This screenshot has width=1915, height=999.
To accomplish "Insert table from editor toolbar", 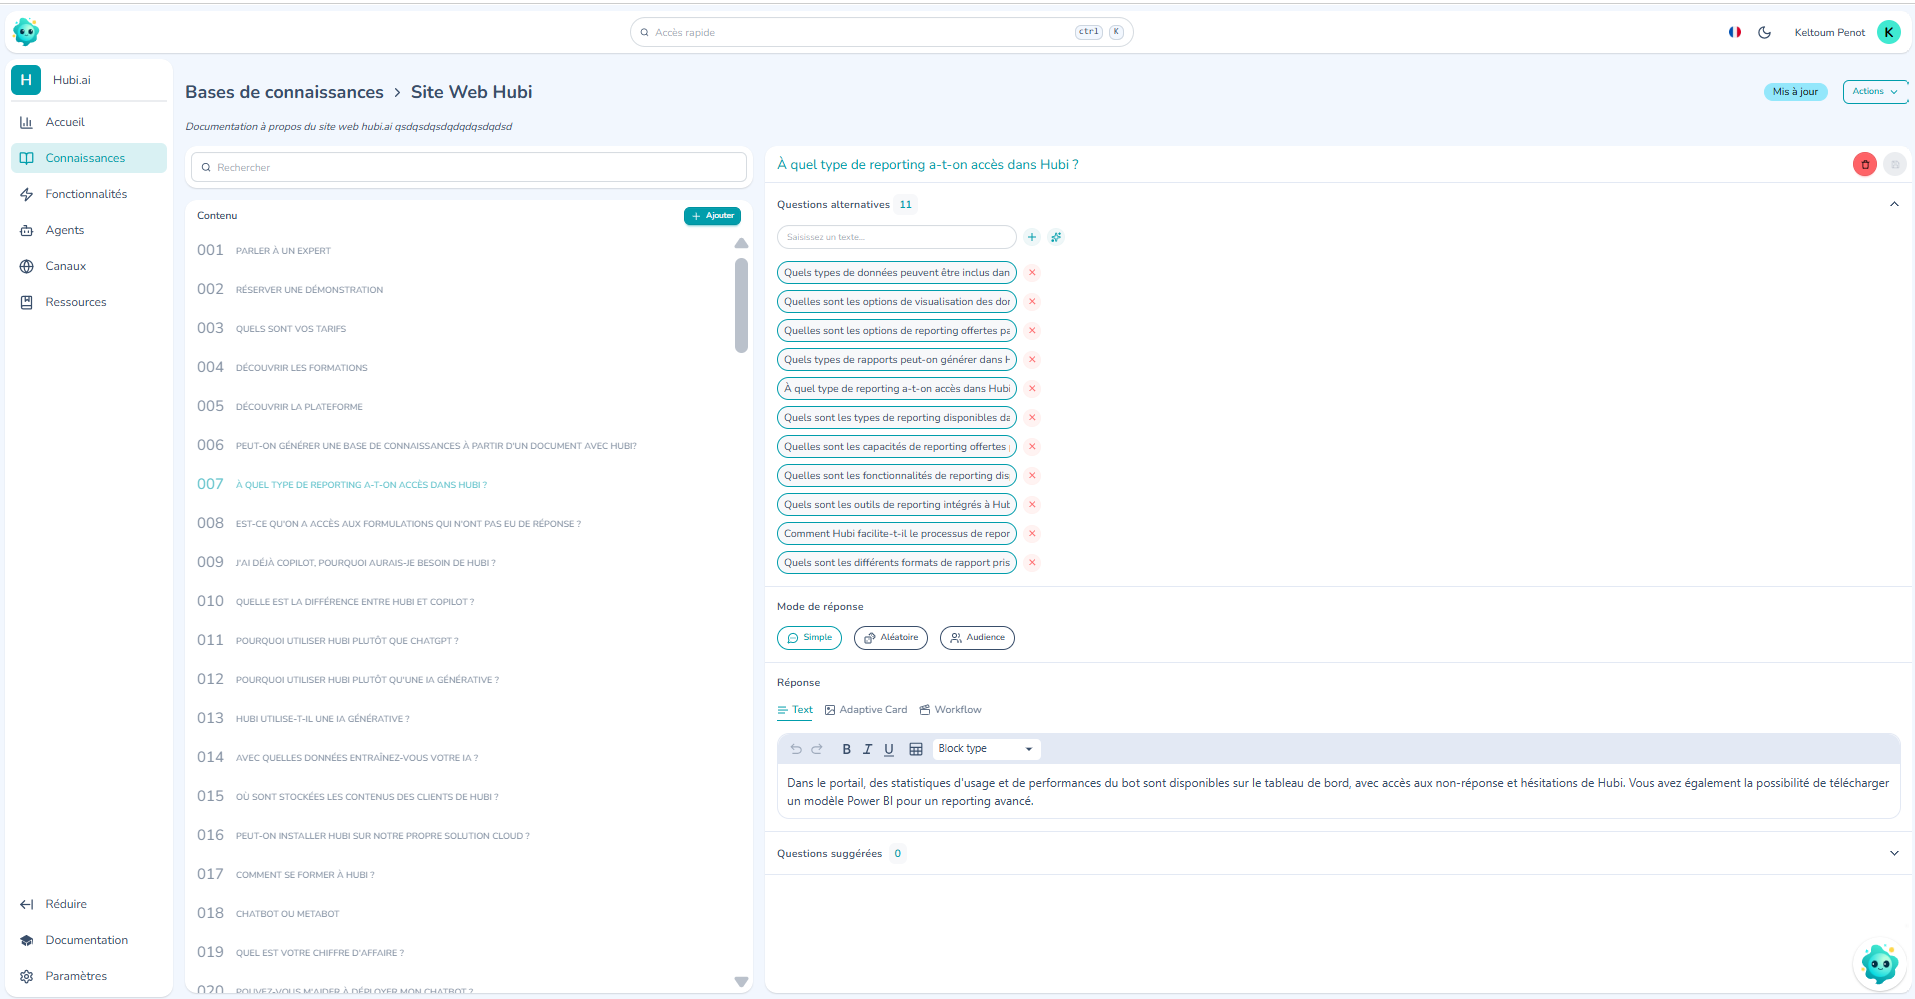I will point(916,749).
